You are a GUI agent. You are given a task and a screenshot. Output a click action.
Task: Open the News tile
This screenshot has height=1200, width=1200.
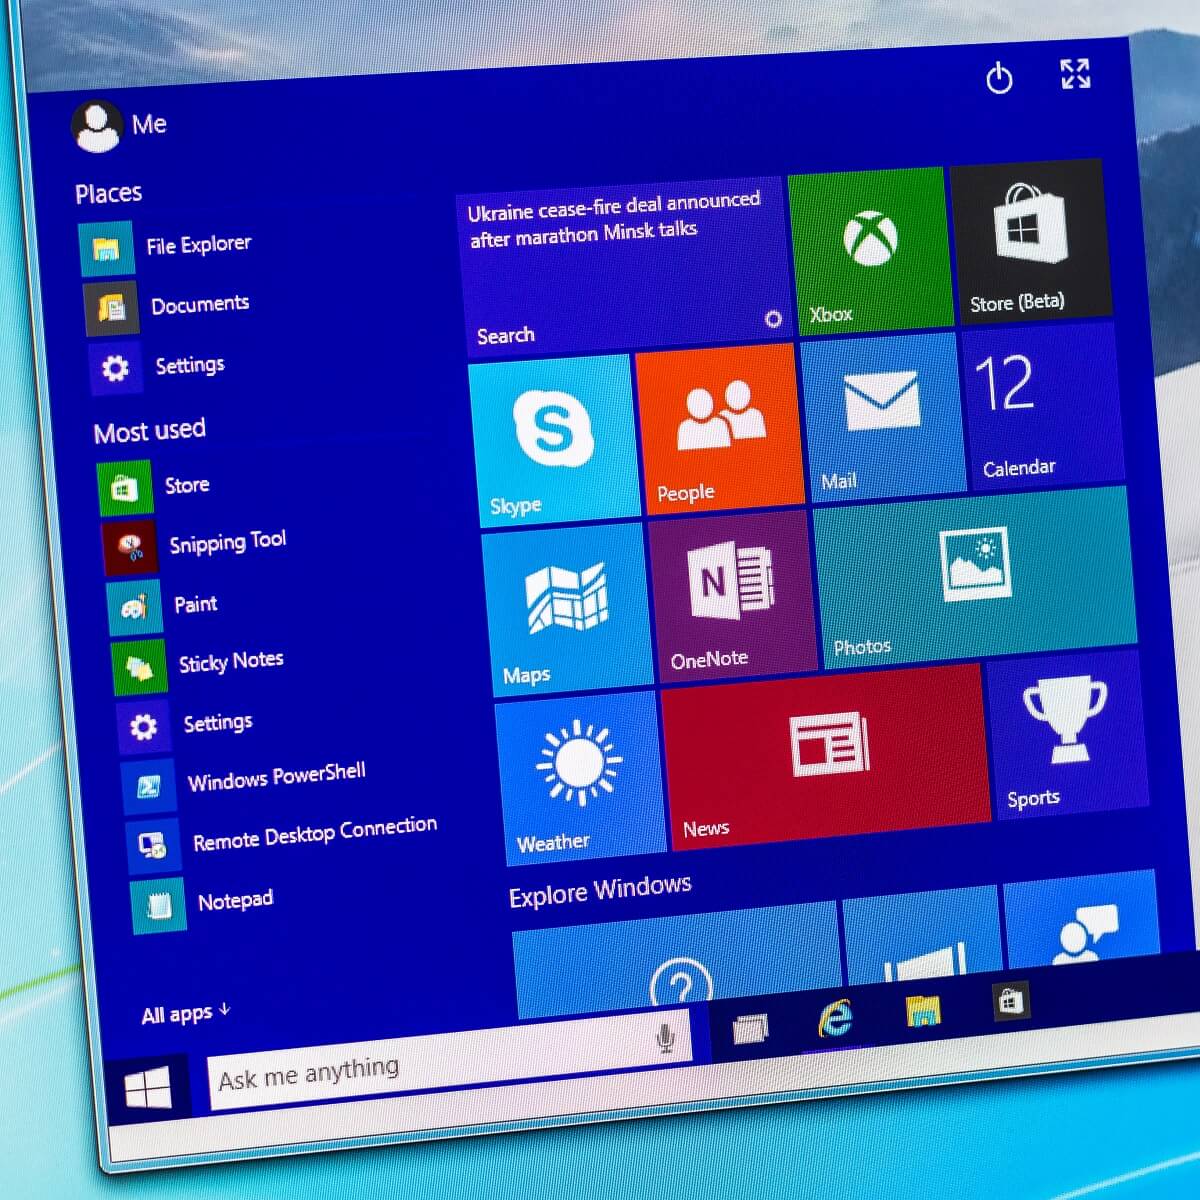[x=824, y=758]
